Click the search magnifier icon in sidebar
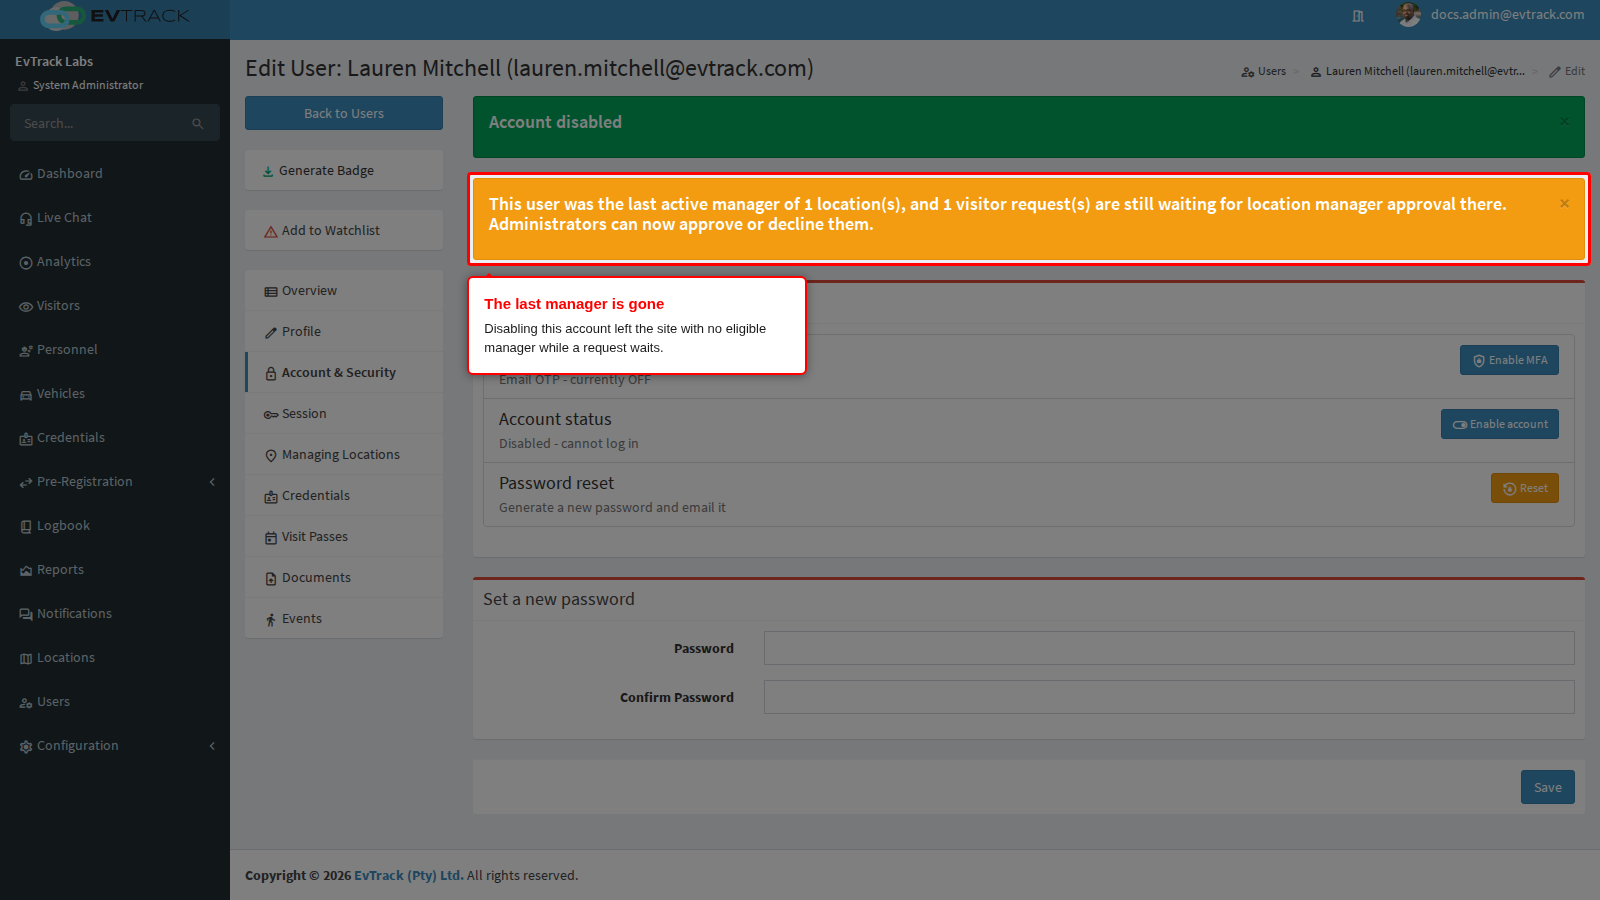The height and width of the screenshot is (900, 1600). [198, 124]
